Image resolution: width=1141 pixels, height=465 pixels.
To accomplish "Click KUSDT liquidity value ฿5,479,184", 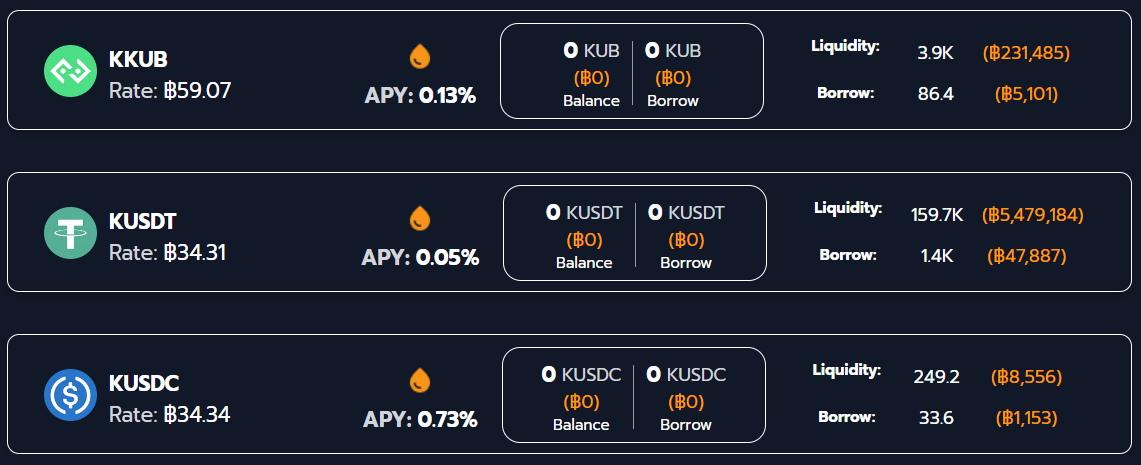I will tap(1033, 215).
